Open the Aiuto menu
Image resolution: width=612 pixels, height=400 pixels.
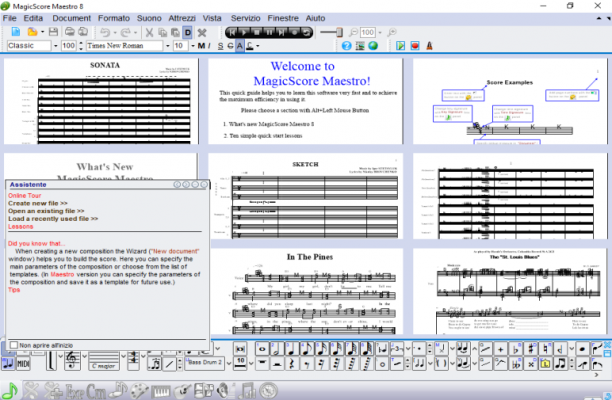315,18
